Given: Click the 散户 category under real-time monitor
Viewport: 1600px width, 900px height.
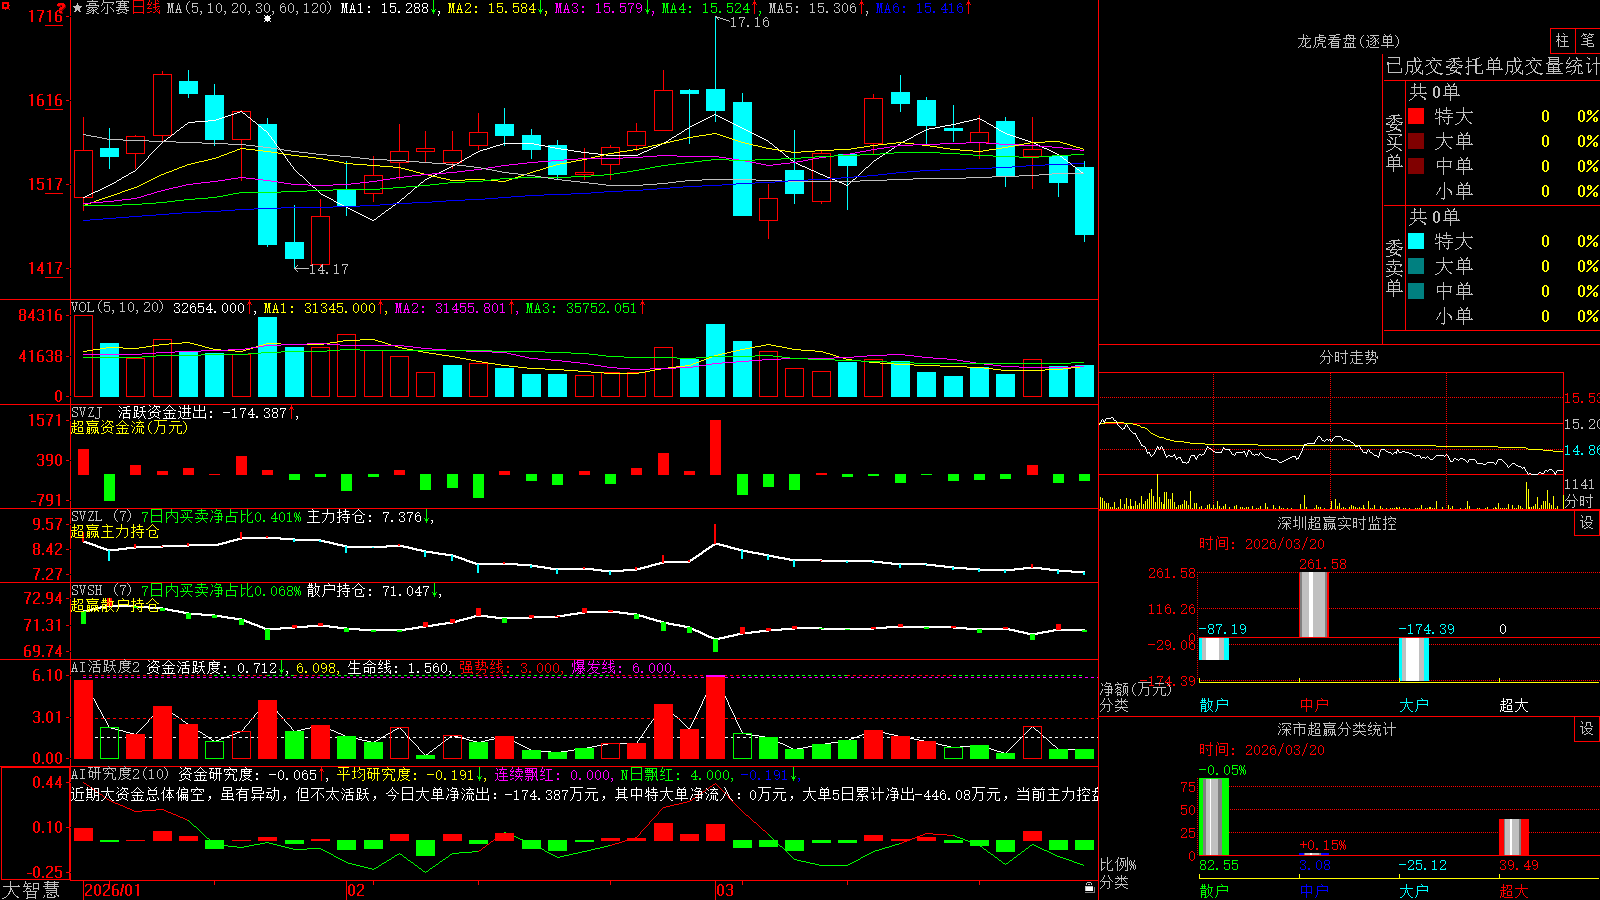Looking at the screenshot, I should pos(1214,705).
